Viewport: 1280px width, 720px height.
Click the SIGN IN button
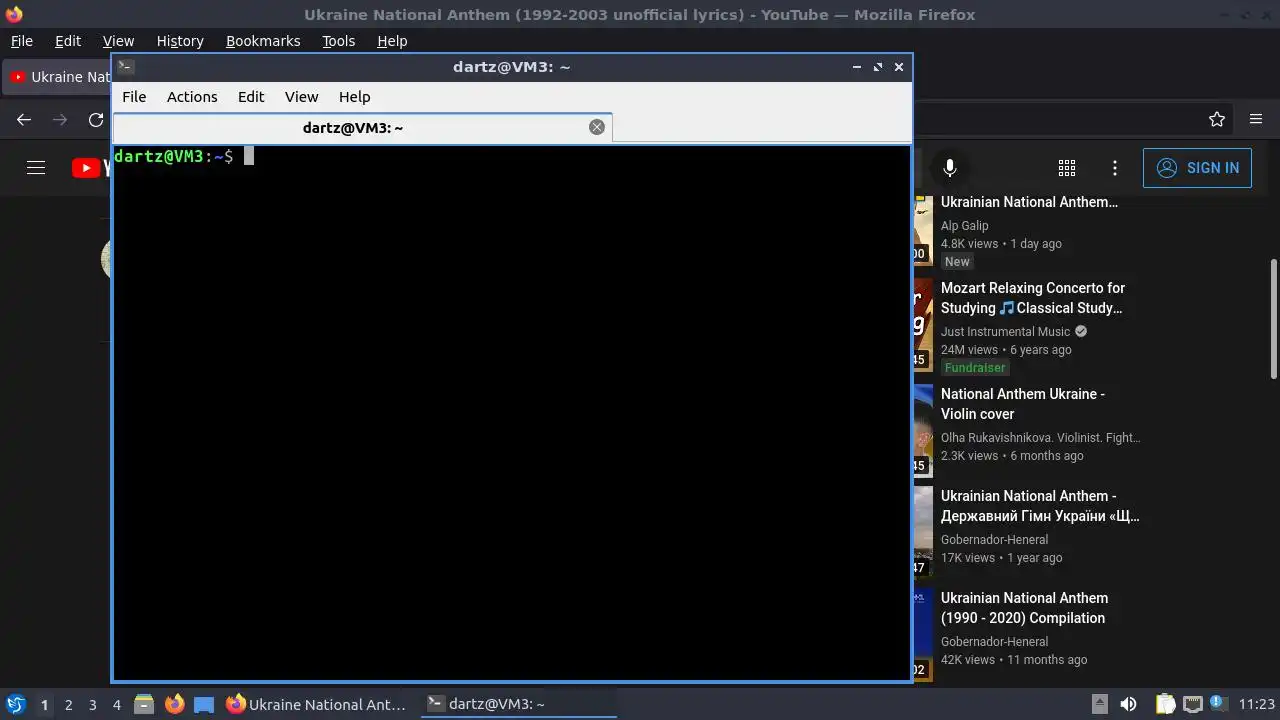coord(1197,168)
